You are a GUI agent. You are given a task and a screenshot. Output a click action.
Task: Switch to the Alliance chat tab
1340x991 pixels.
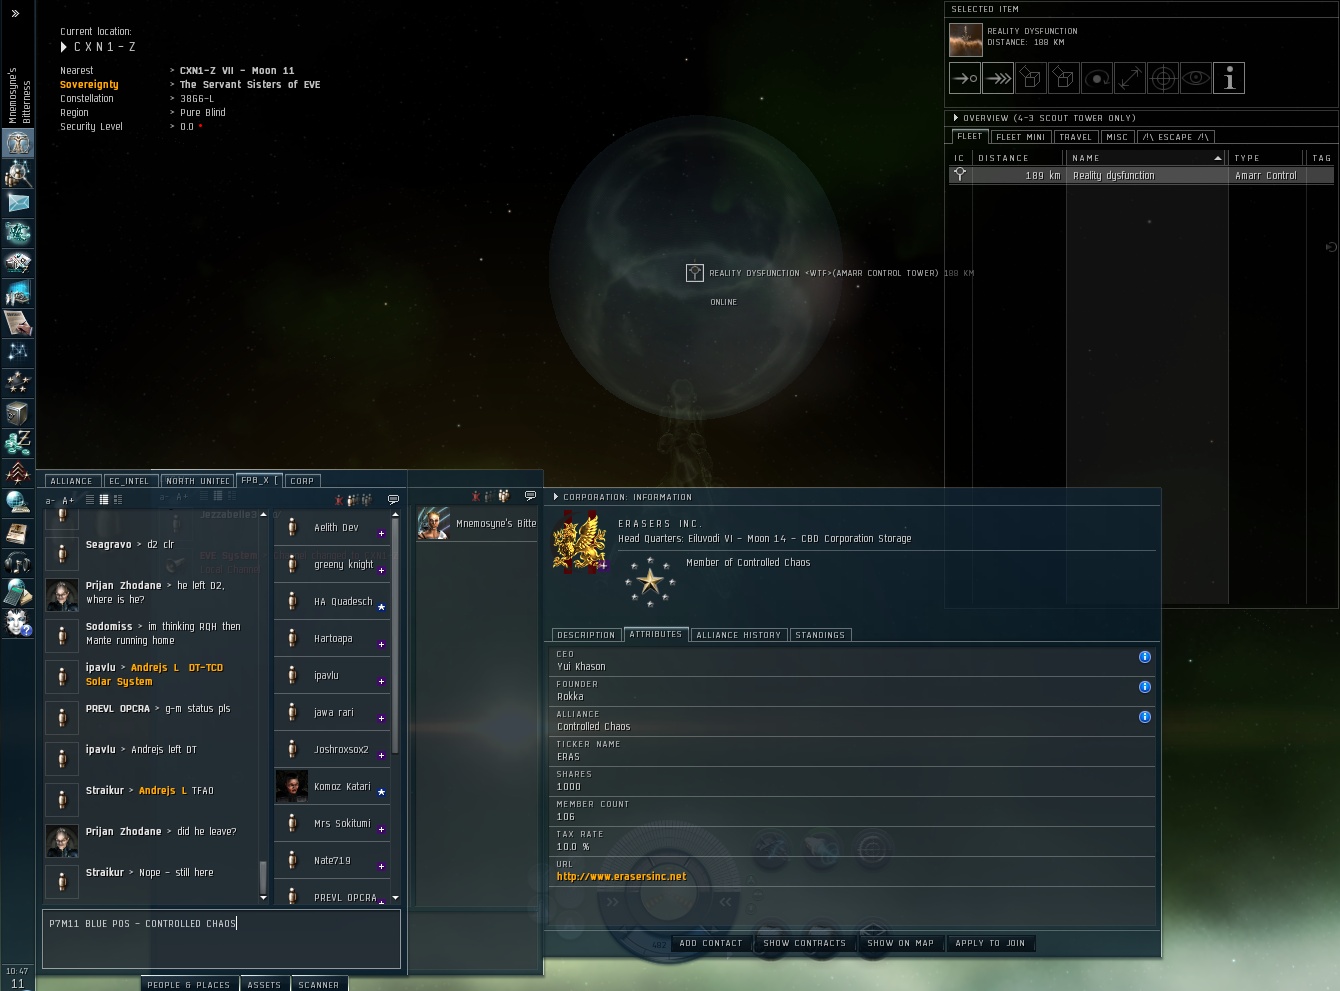(71, 481)
